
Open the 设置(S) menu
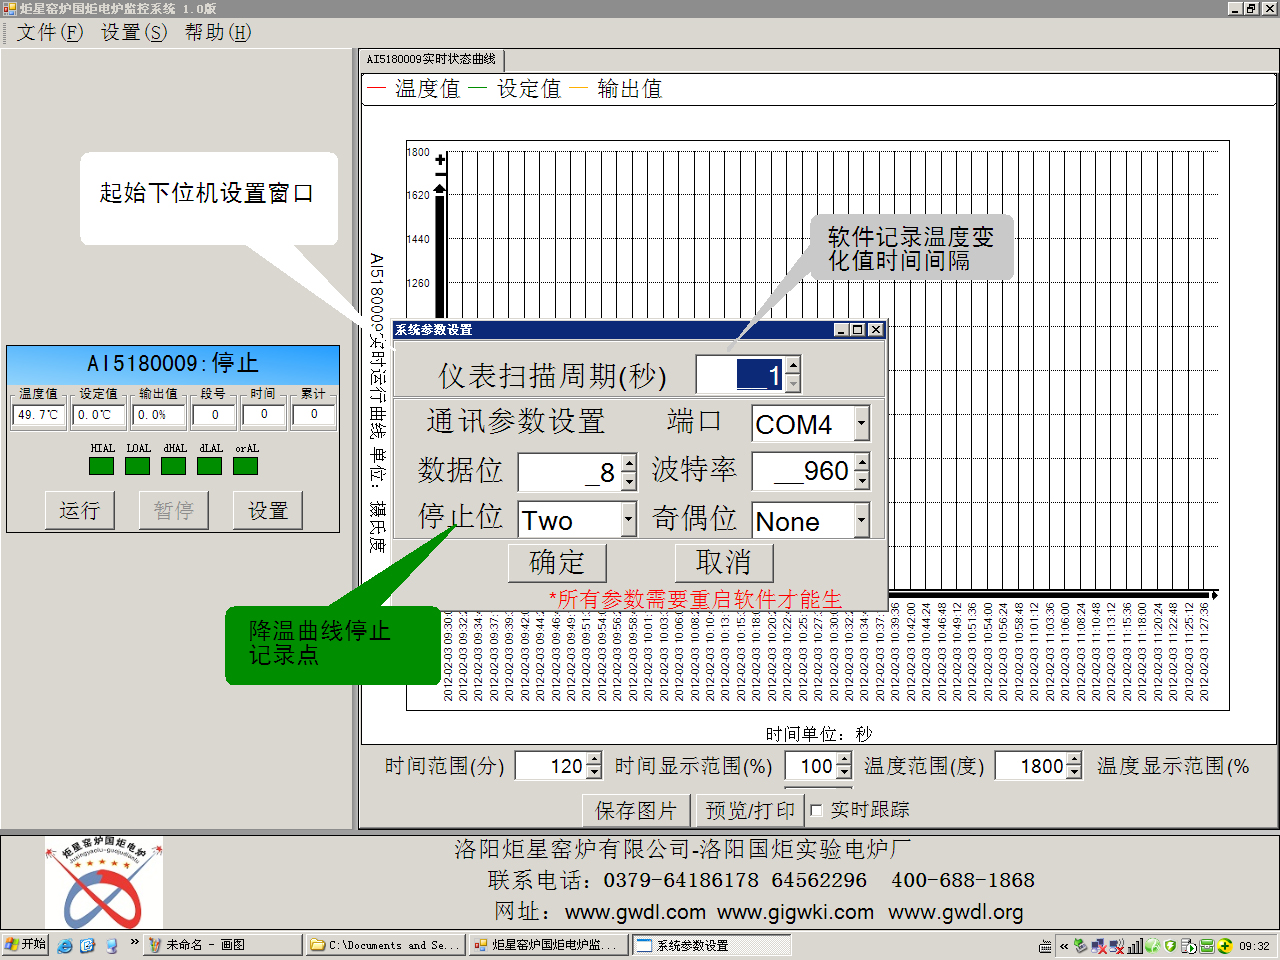pos(133,32)
